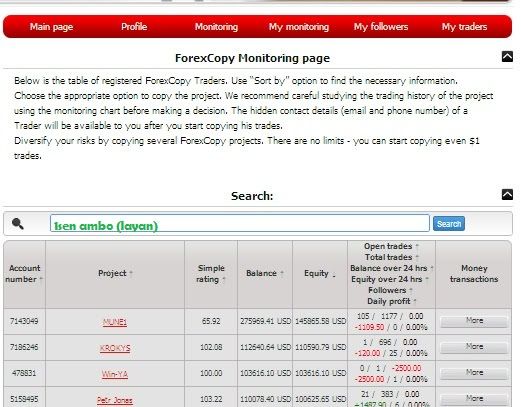Sort by Total trades
This screenshot has height=407, width=521.
[x=391, y=257]
